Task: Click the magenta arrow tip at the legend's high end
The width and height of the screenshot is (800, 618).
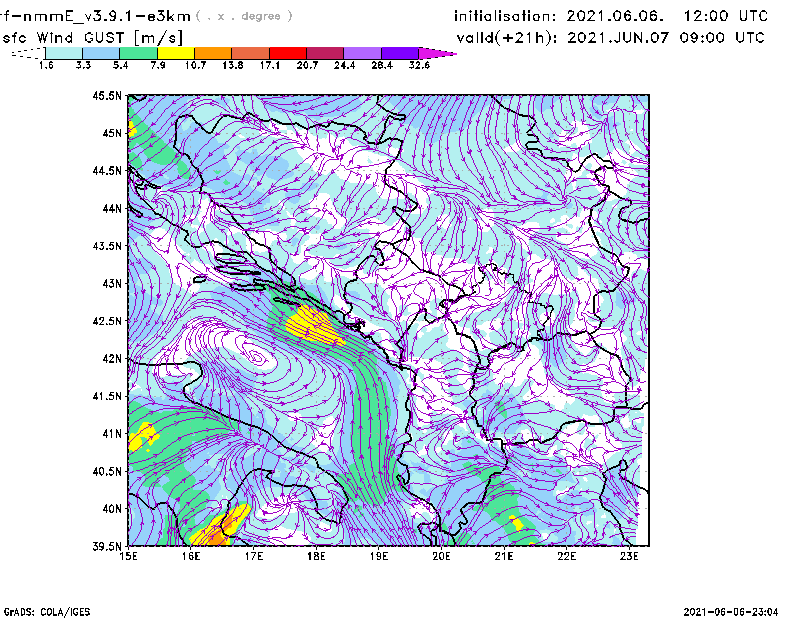Action: 438,53
